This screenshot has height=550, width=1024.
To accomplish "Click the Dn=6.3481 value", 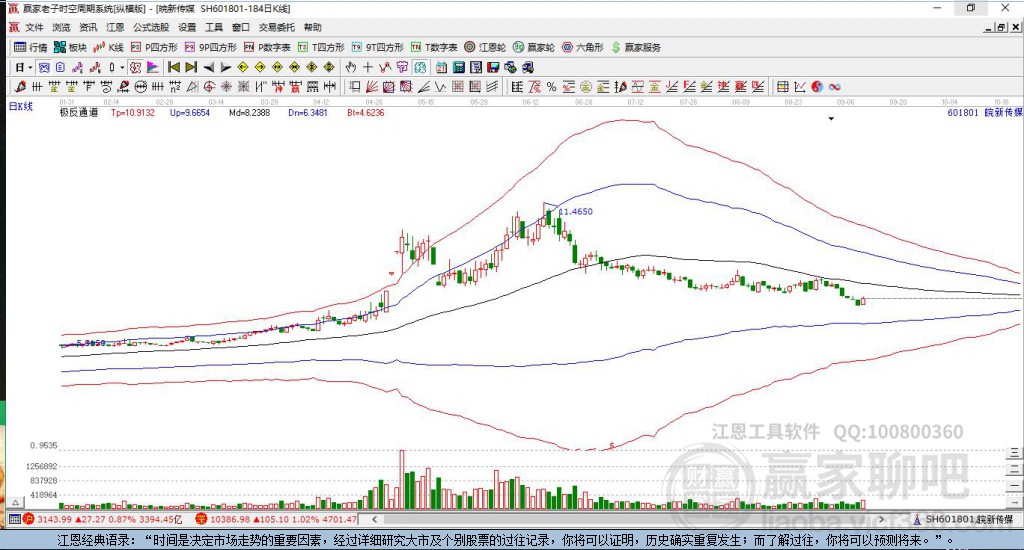I will tap(308, 112).
